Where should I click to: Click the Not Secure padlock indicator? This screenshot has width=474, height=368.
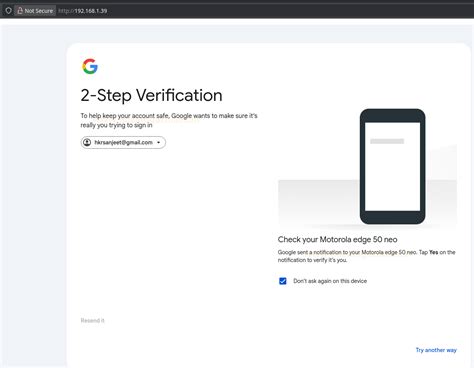click(35, 11)
